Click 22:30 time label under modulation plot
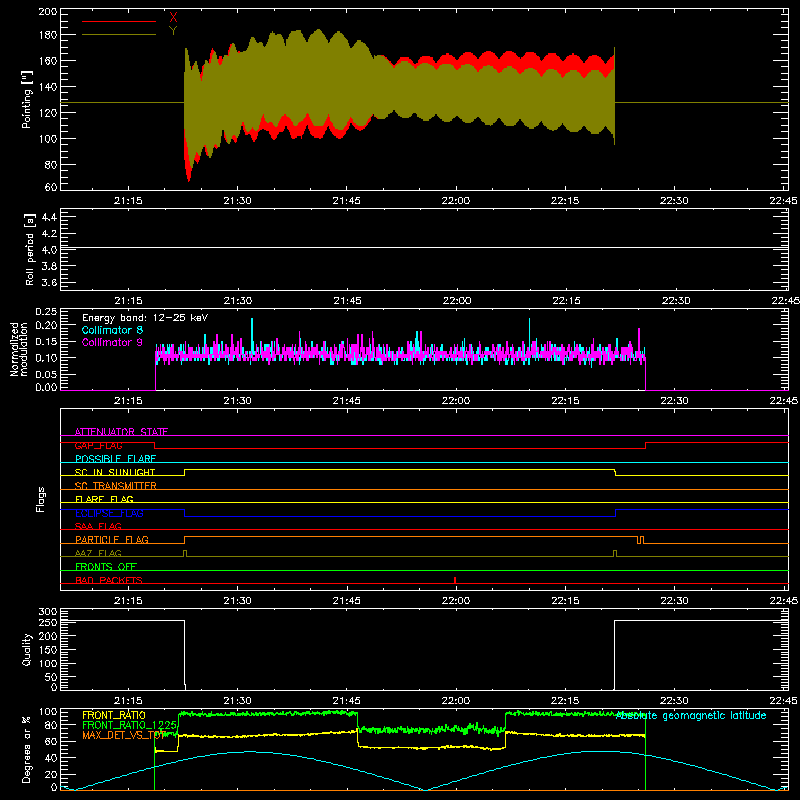This screenshot has width=800, height=800. coord(674,401)
